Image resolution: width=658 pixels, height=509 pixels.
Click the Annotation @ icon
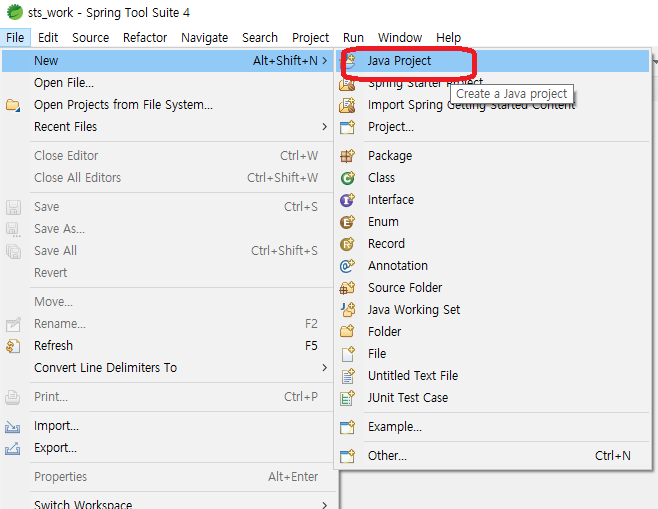pyautogui.click(x=347, y=266)
